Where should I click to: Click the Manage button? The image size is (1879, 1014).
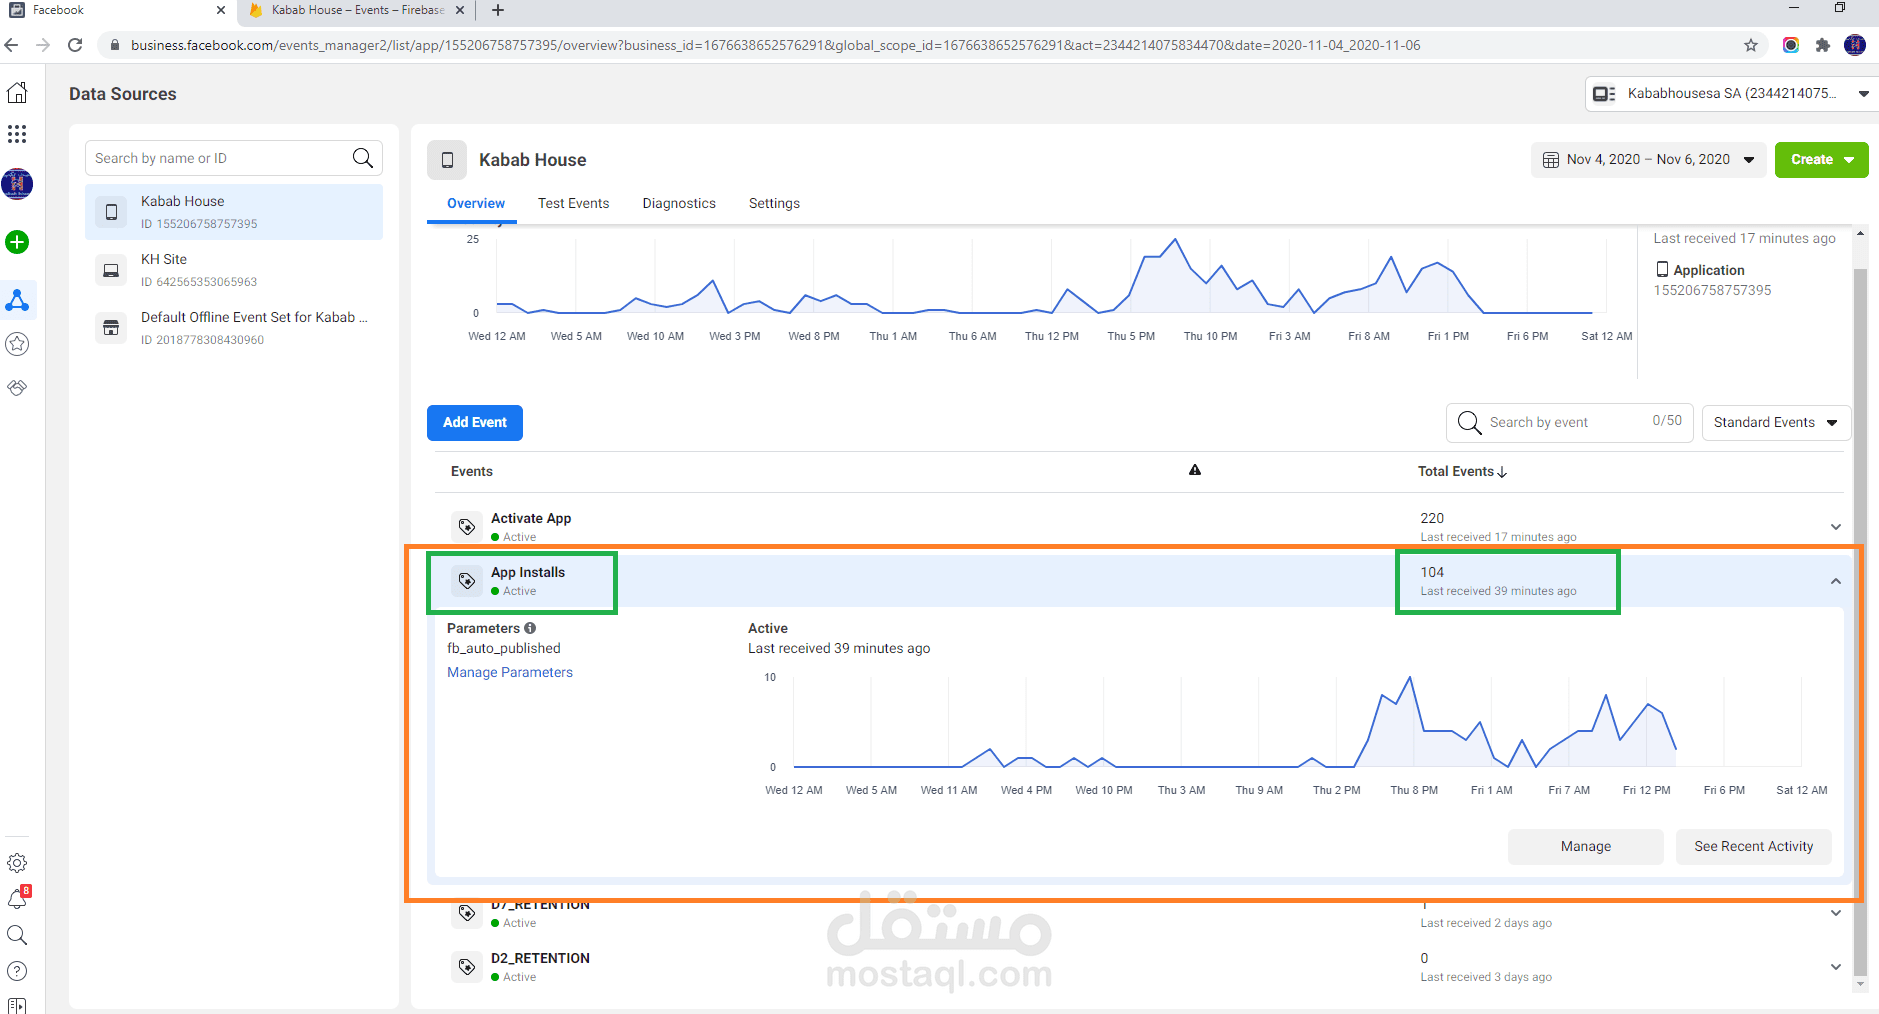pyautogui.click(x=1586, y=846)
